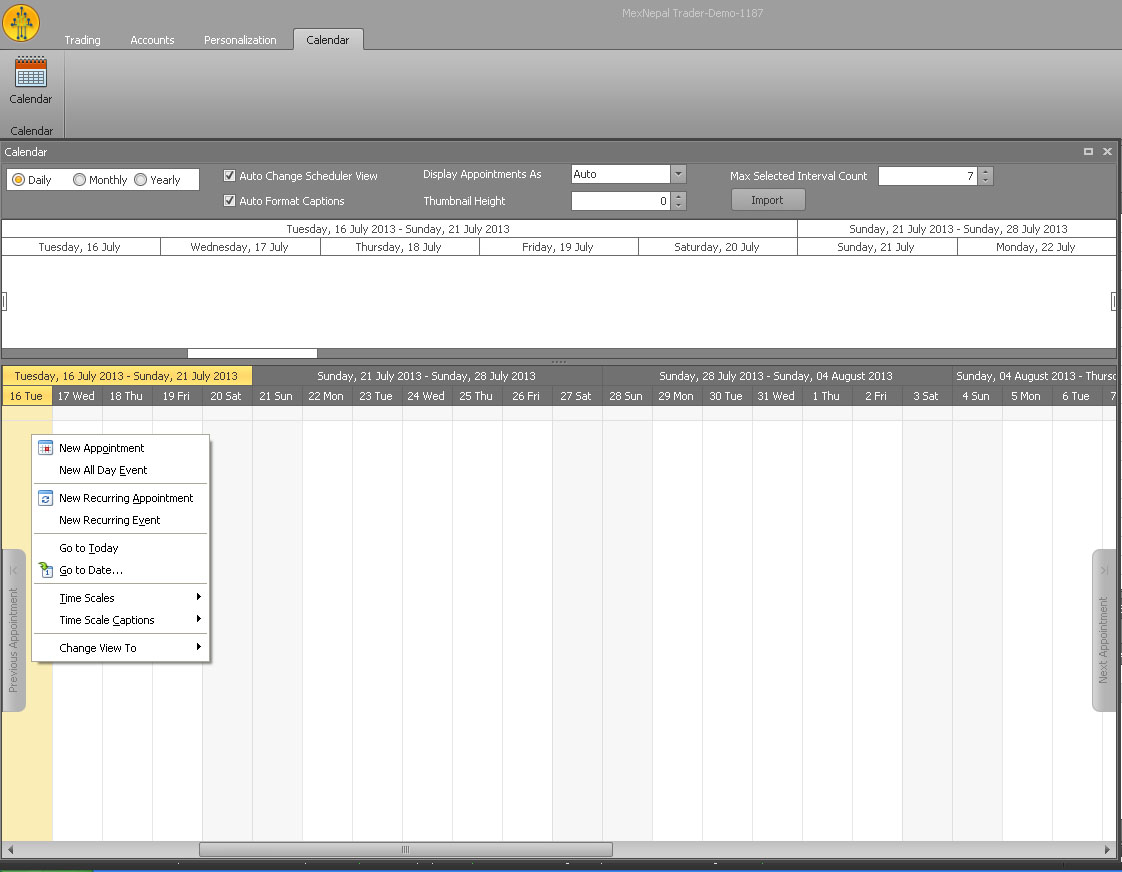Select the Yearly radio button
The height and width of the screenshot is (872, 1122).
point(141,180)
